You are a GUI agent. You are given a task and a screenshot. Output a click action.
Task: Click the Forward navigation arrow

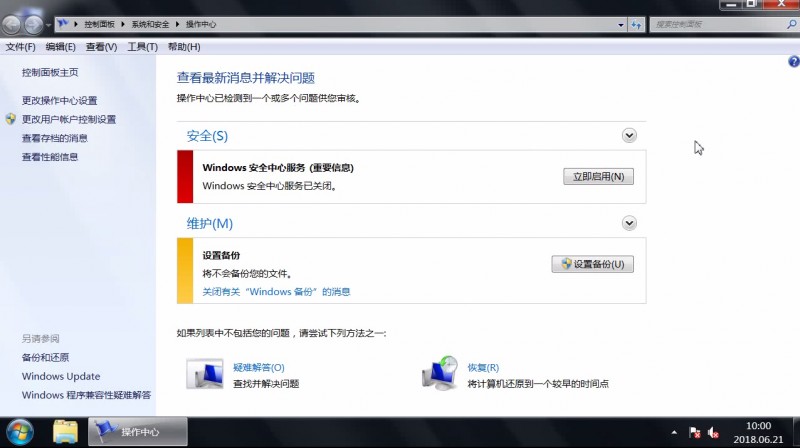[x=34, y=24]
